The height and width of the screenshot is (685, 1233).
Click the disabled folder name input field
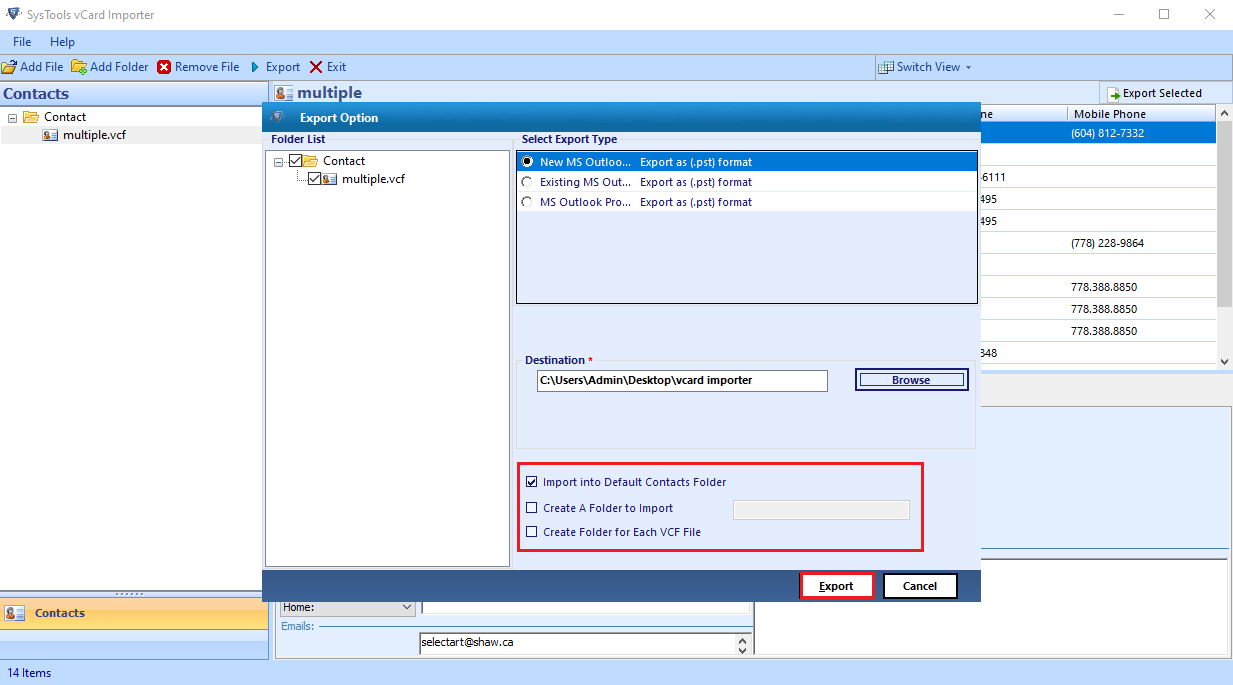[x=821, y=510]
